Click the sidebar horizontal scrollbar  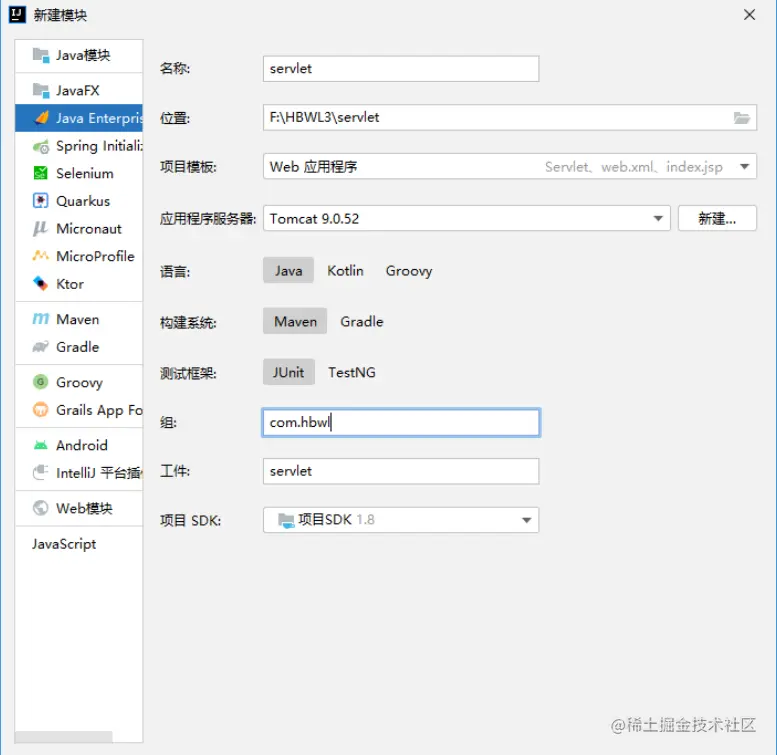click(63, 737)
